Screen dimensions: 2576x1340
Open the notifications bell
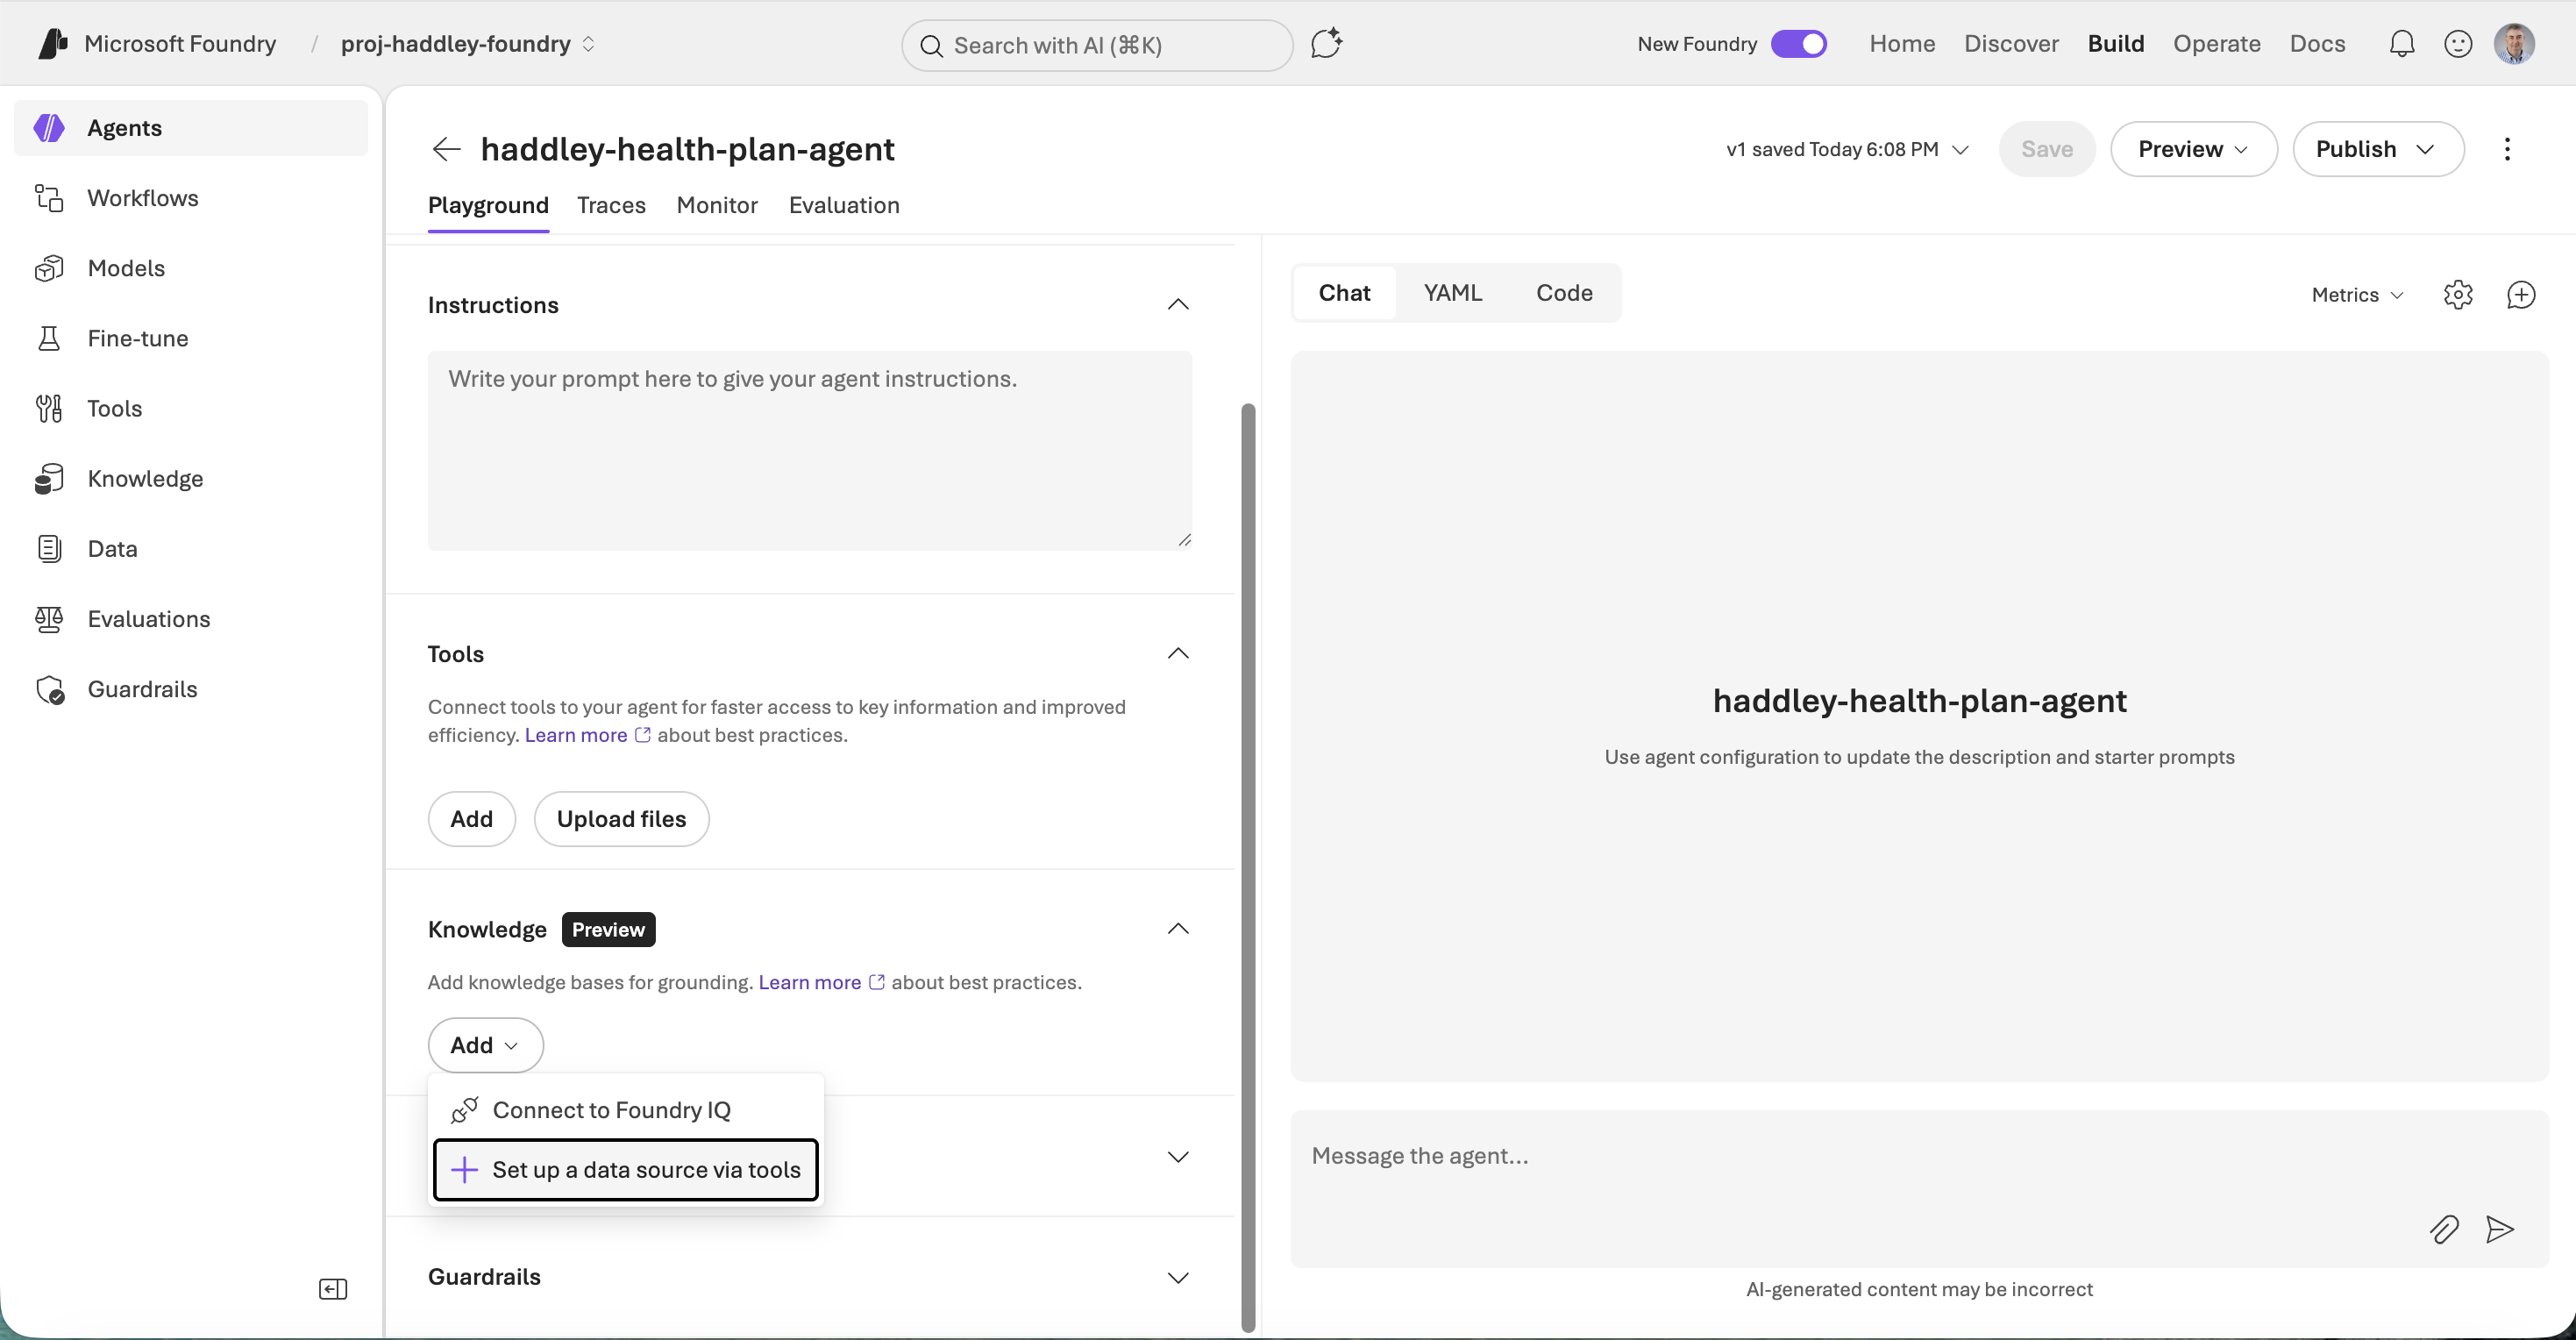coord(2402,43)
